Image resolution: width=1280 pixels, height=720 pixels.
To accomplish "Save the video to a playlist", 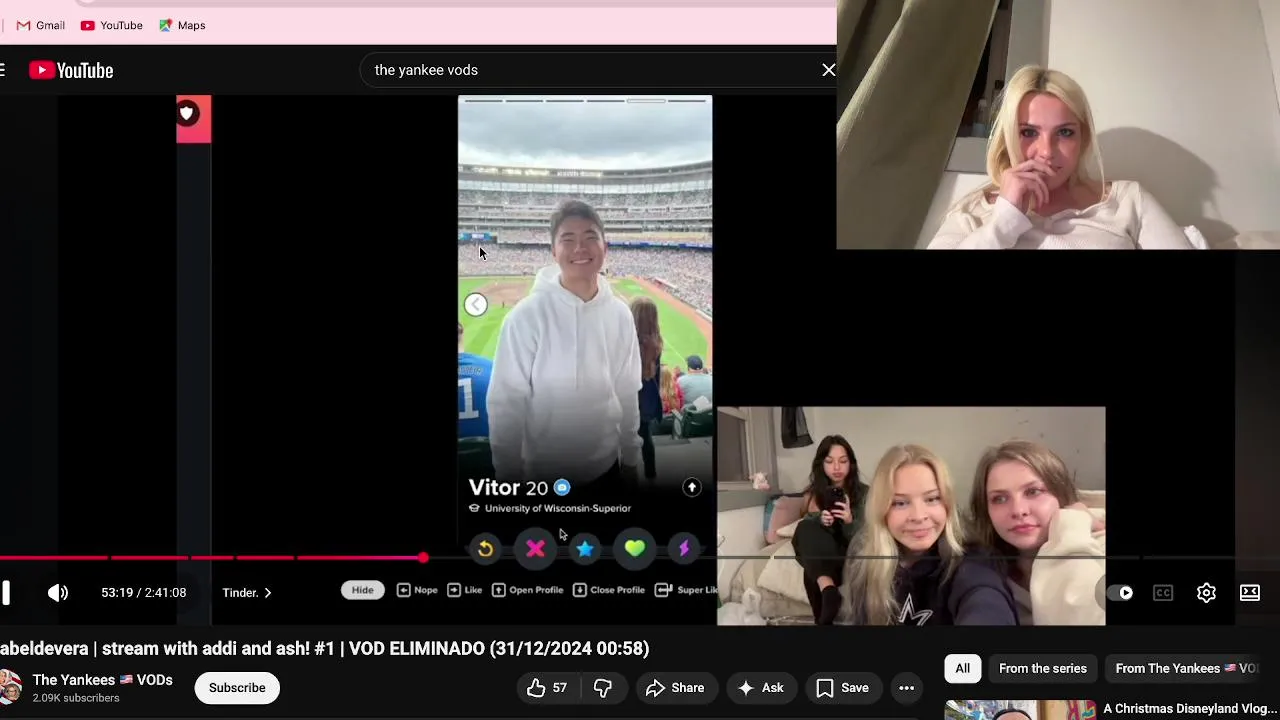I will click(842, 688).
